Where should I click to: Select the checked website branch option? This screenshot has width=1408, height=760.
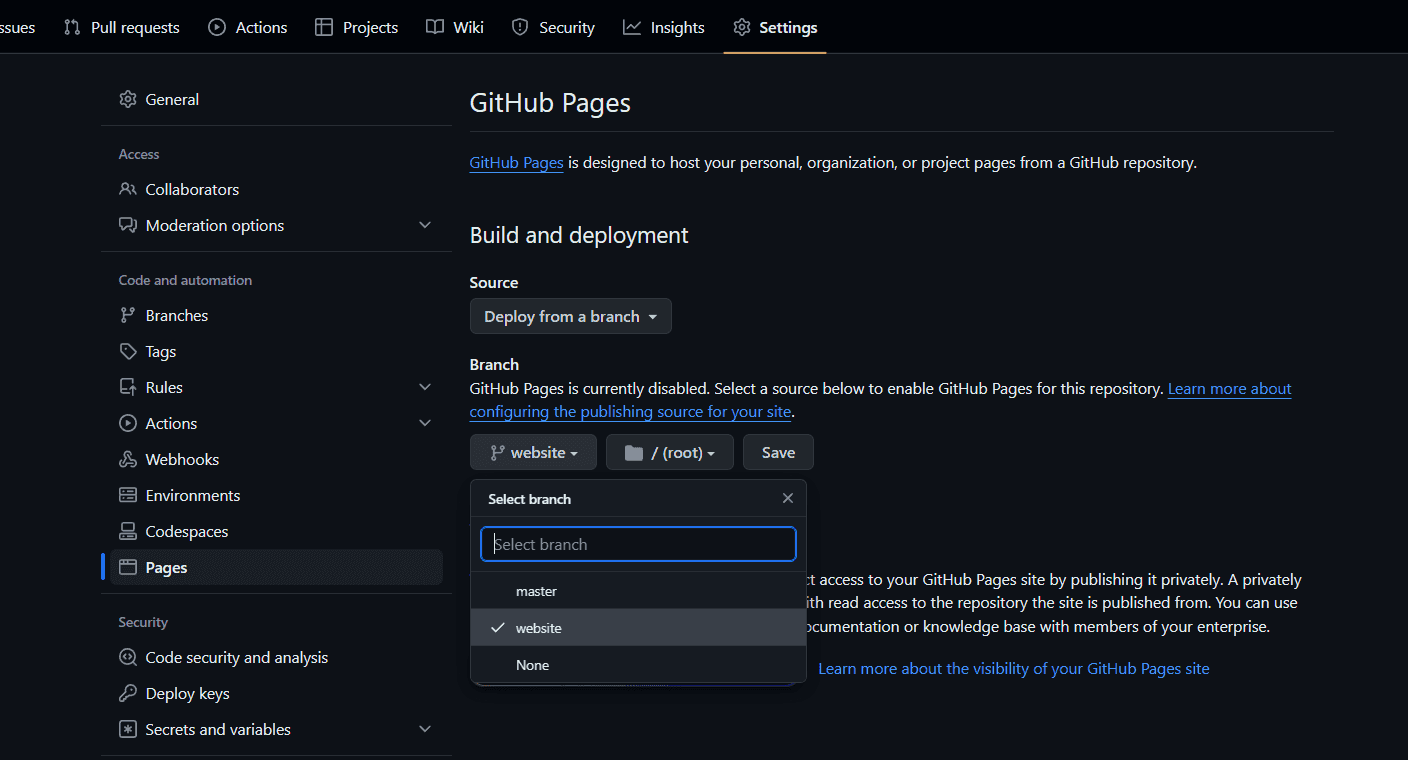(538, 628)
